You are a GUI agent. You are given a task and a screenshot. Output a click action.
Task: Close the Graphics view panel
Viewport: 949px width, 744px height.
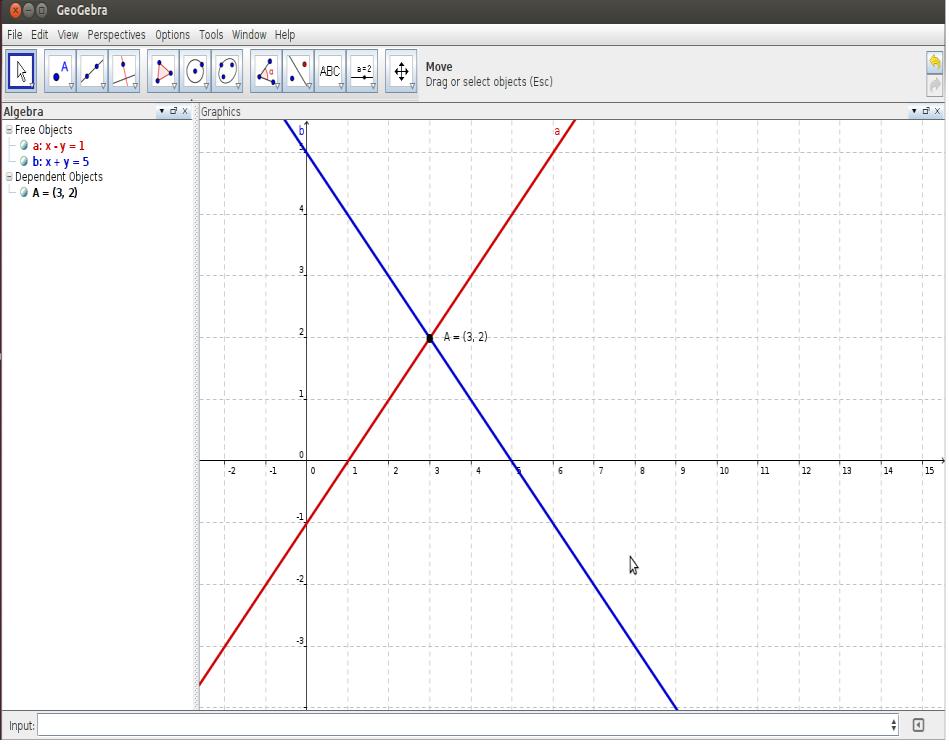coord(938,111)
